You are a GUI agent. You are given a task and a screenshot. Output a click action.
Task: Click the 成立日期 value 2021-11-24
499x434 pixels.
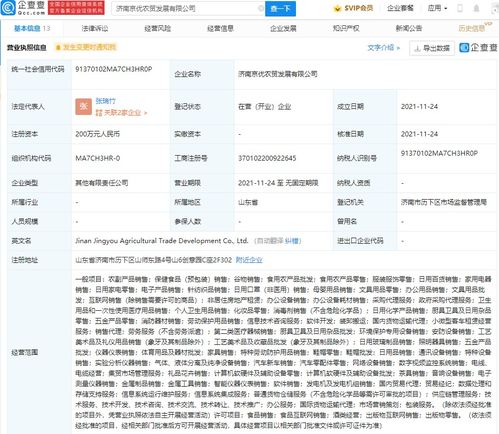pos(419,107)
